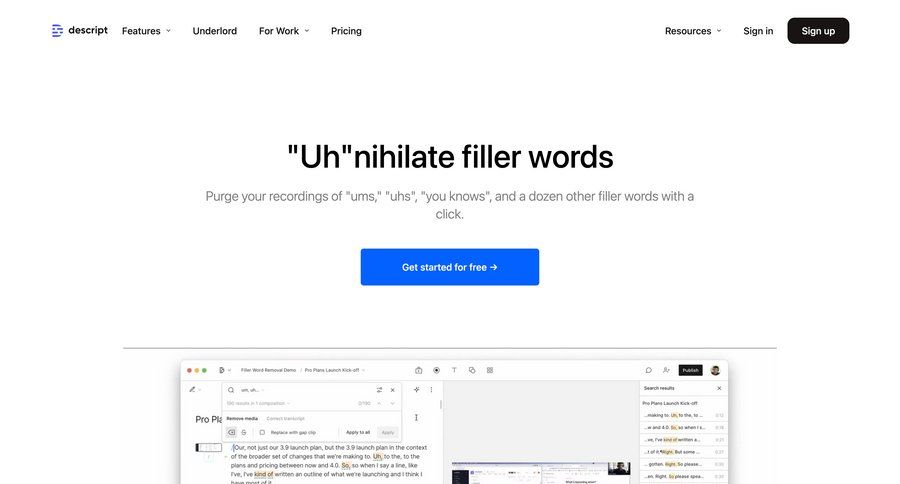Open the Descript app menu icon in demo
900x484 pixels.
pyautogui.click(x=223, y=370)
